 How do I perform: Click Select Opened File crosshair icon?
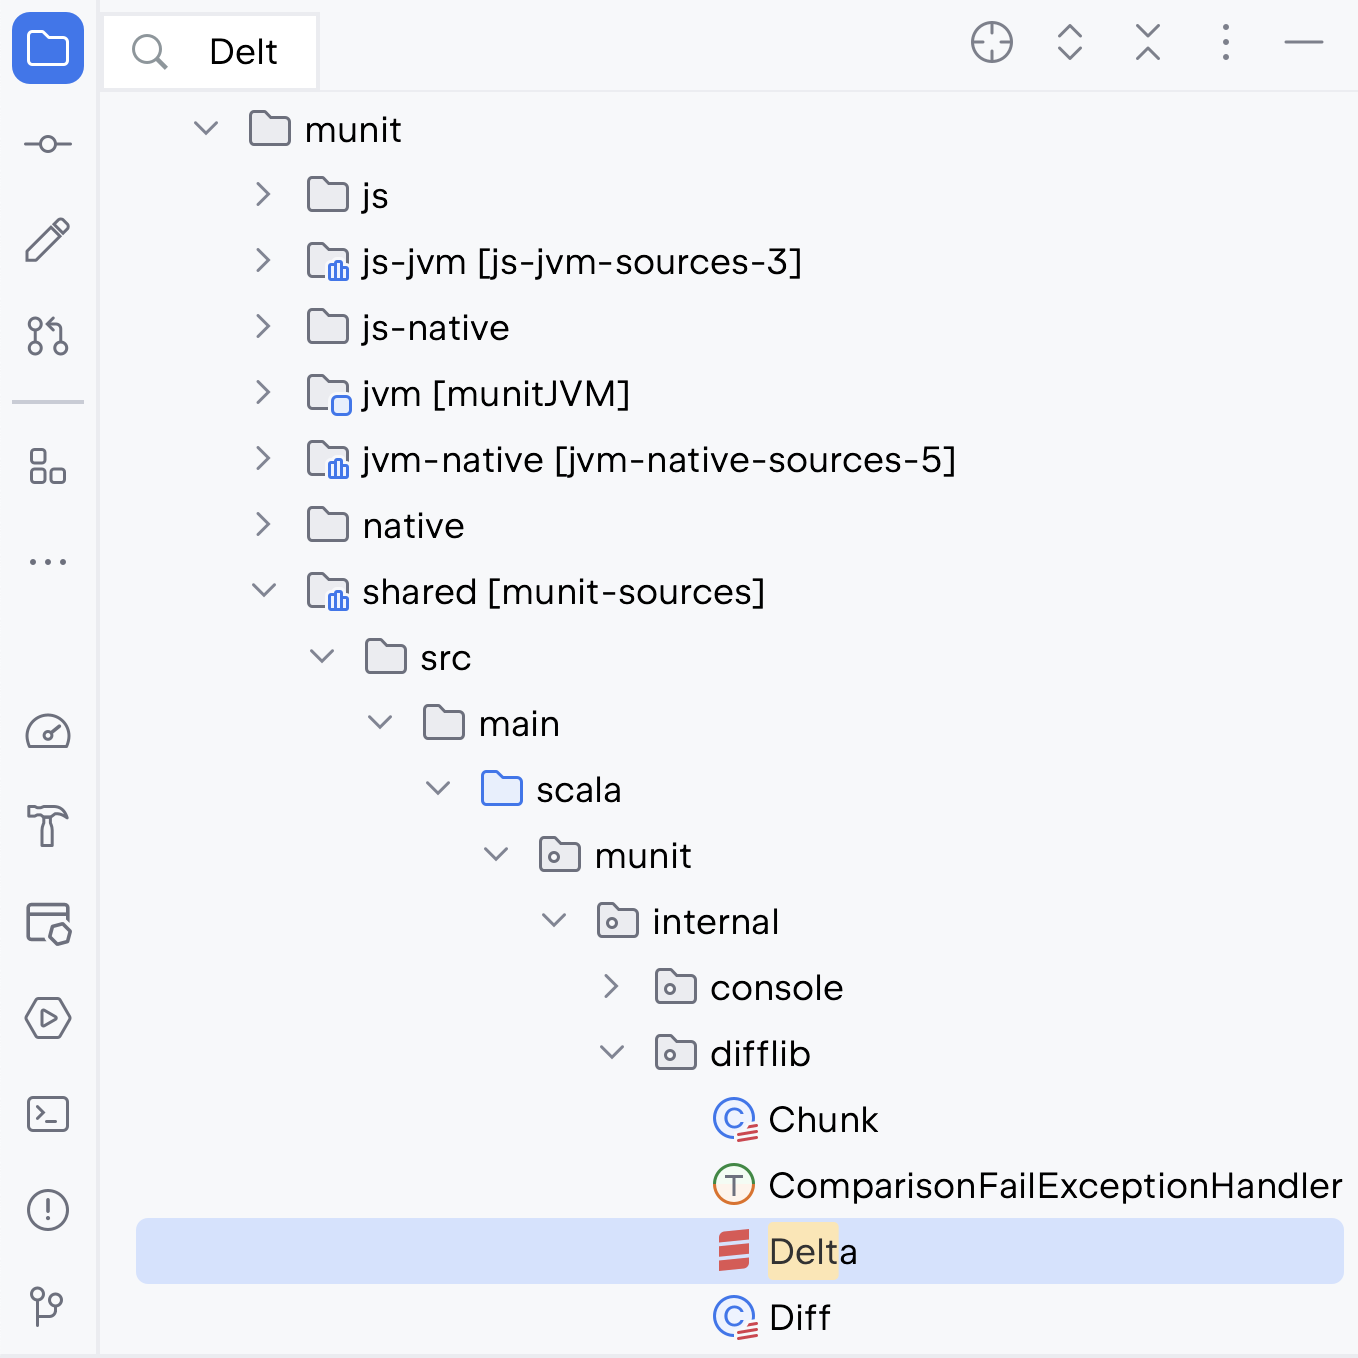point(992,43)
